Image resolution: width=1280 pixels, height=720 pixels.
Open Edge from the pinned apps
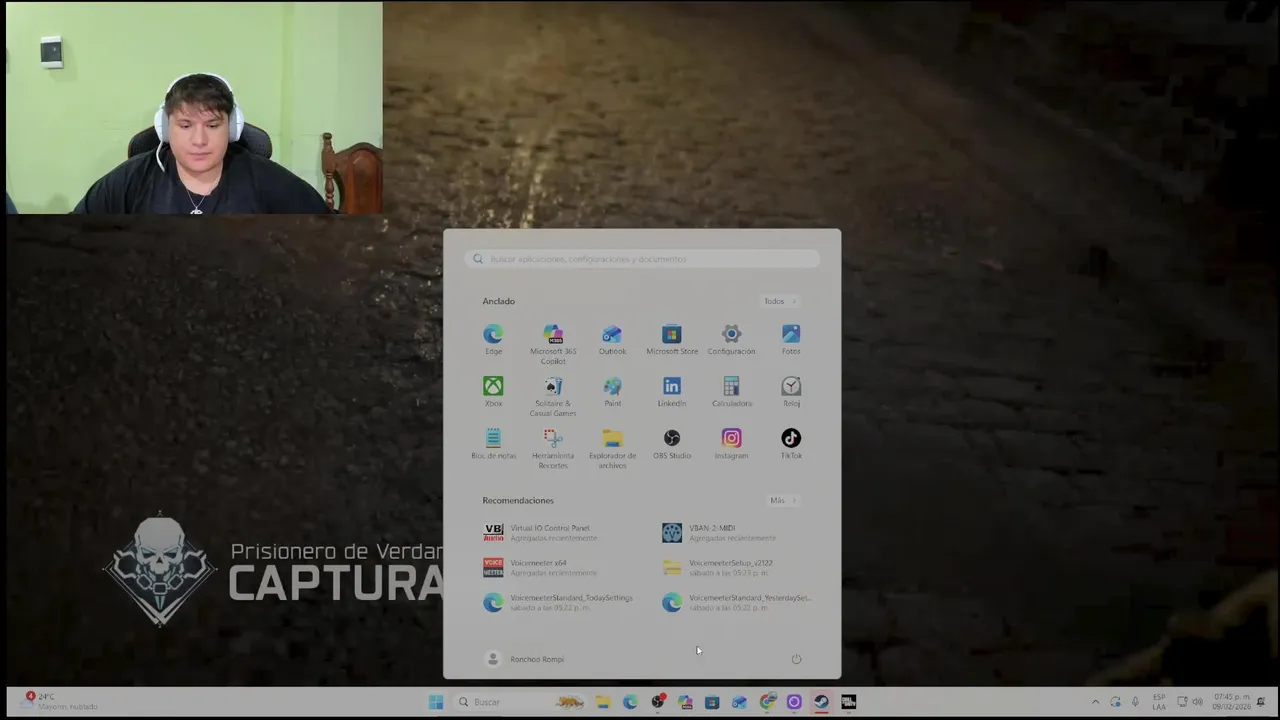coord(493,340)
